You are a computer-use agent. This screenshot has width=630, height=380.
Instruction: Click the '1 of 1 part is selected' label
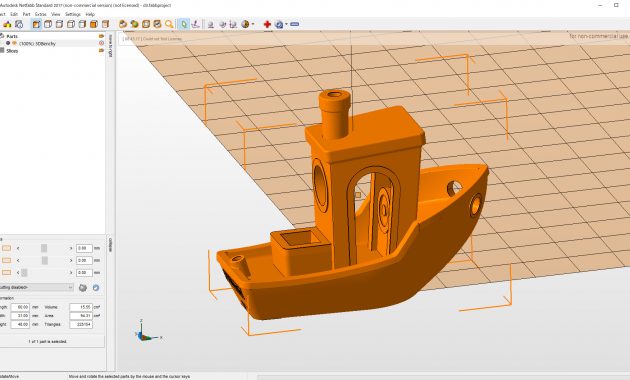(x=47, y=341)
